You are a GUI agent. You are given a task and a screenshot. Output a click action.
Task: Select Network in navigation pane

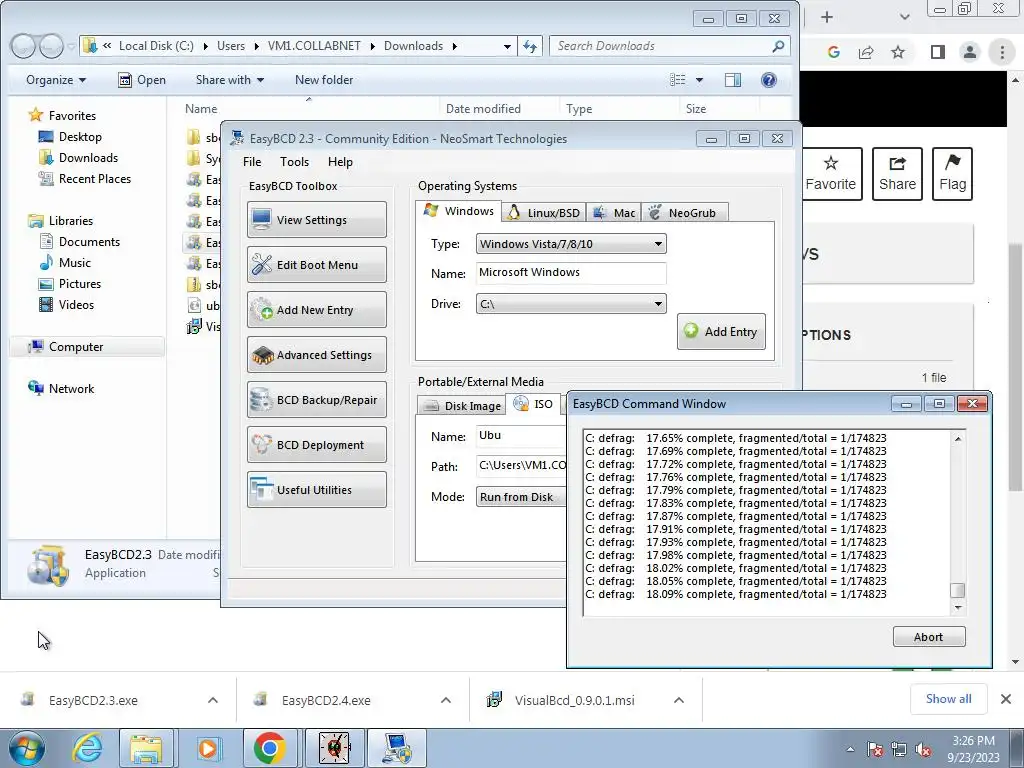pos(61,389)
